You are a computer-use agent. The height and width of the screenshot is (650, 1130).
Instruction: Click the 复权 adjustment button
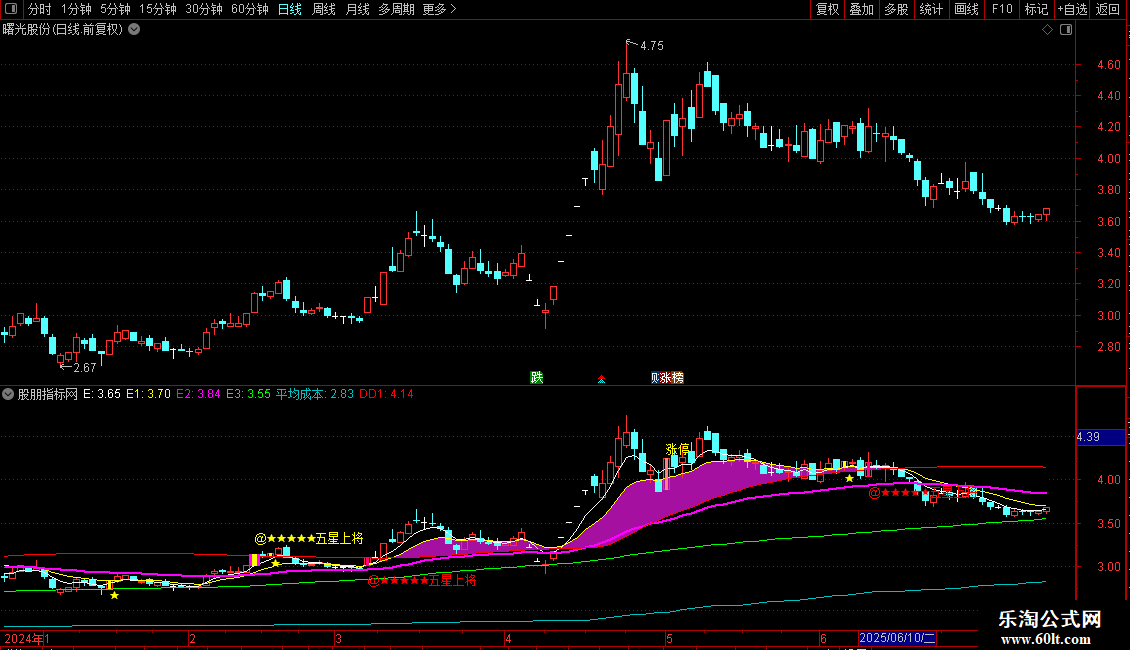pyautogui.click(x=827, y=9)
